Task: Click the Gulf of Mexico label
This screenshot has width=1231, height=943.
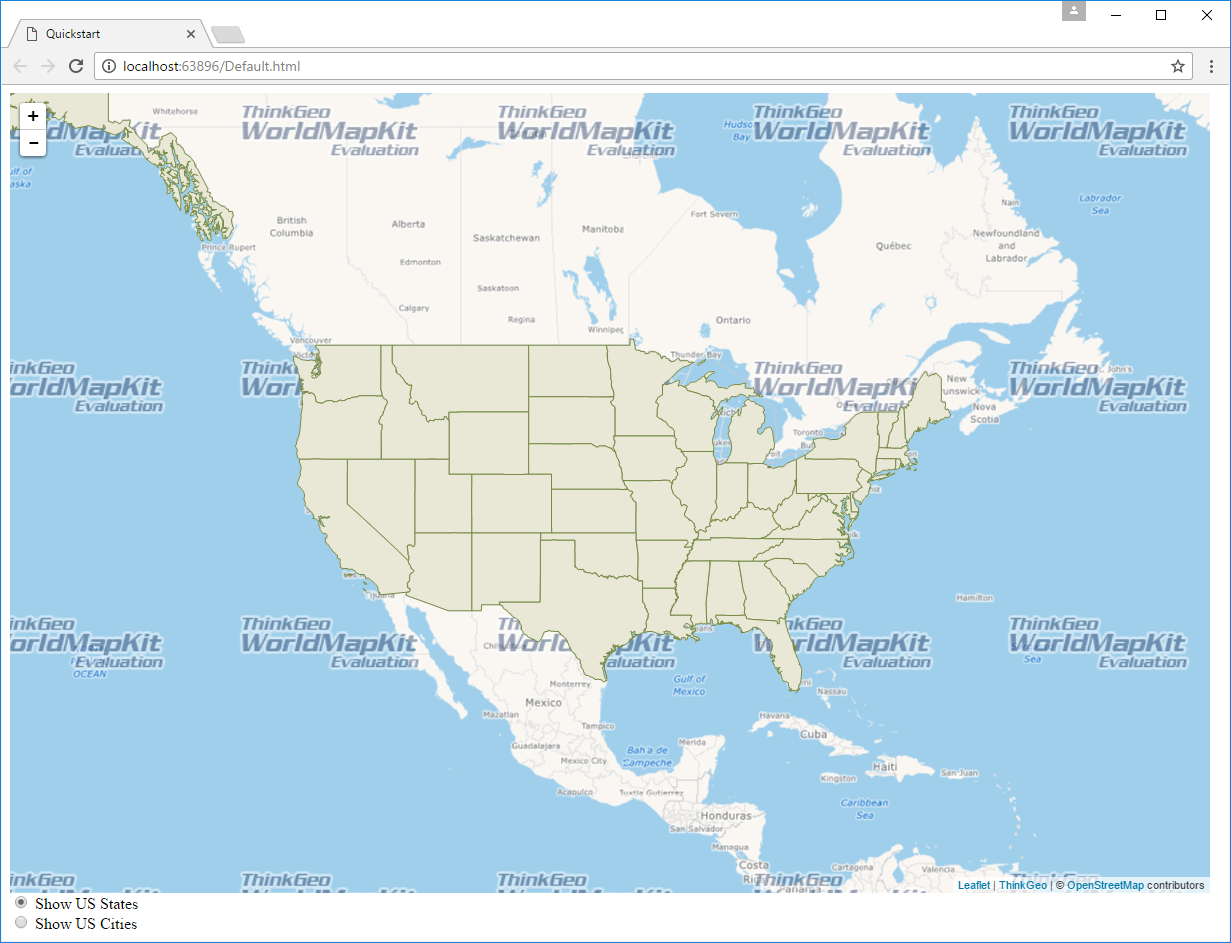Action: (x=689, y=685)
